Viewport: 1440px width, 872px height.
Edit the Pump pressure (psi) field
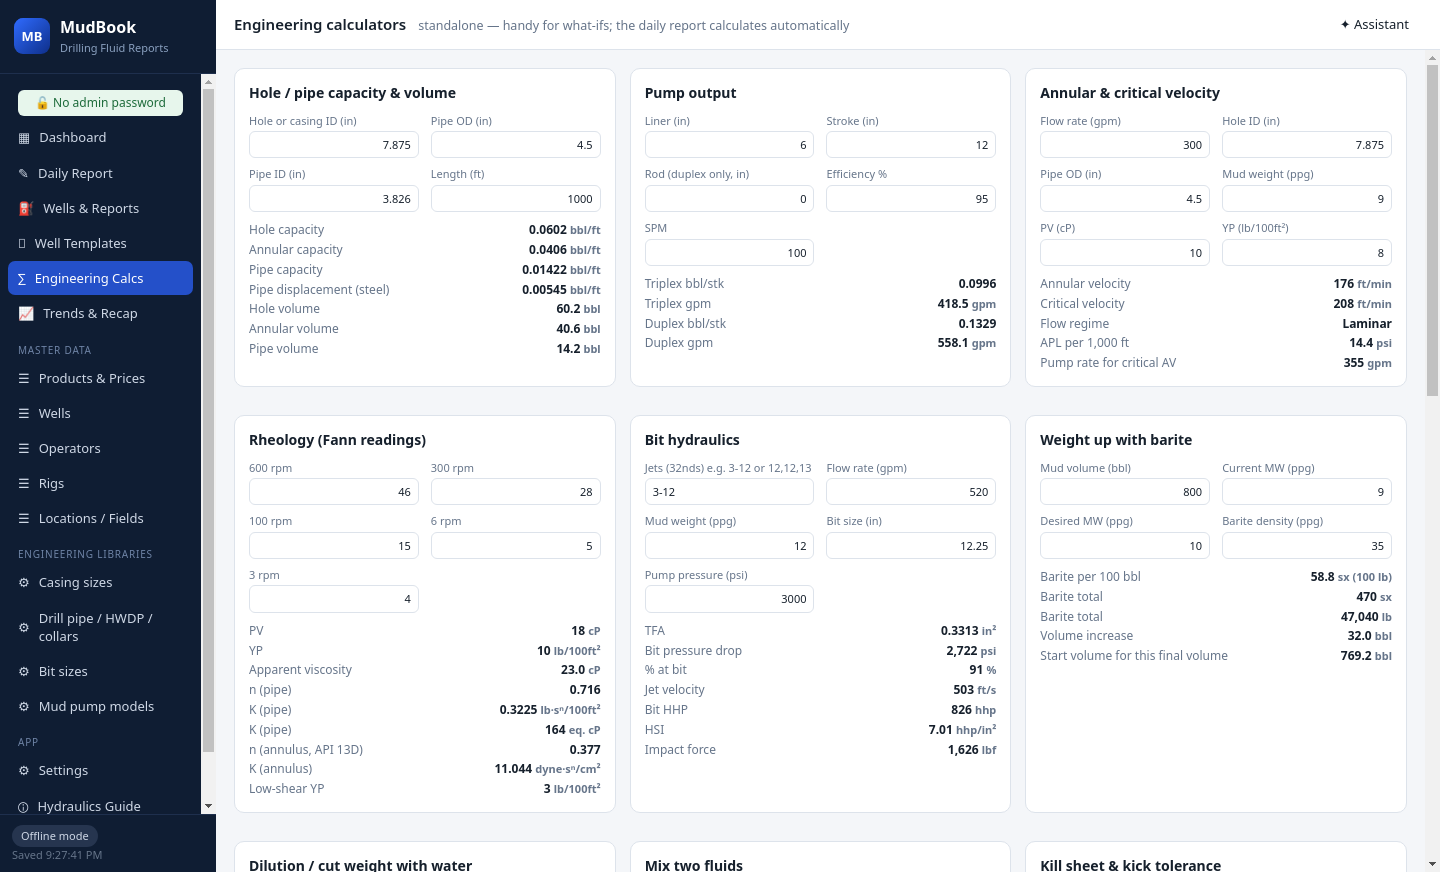(729, 599)
